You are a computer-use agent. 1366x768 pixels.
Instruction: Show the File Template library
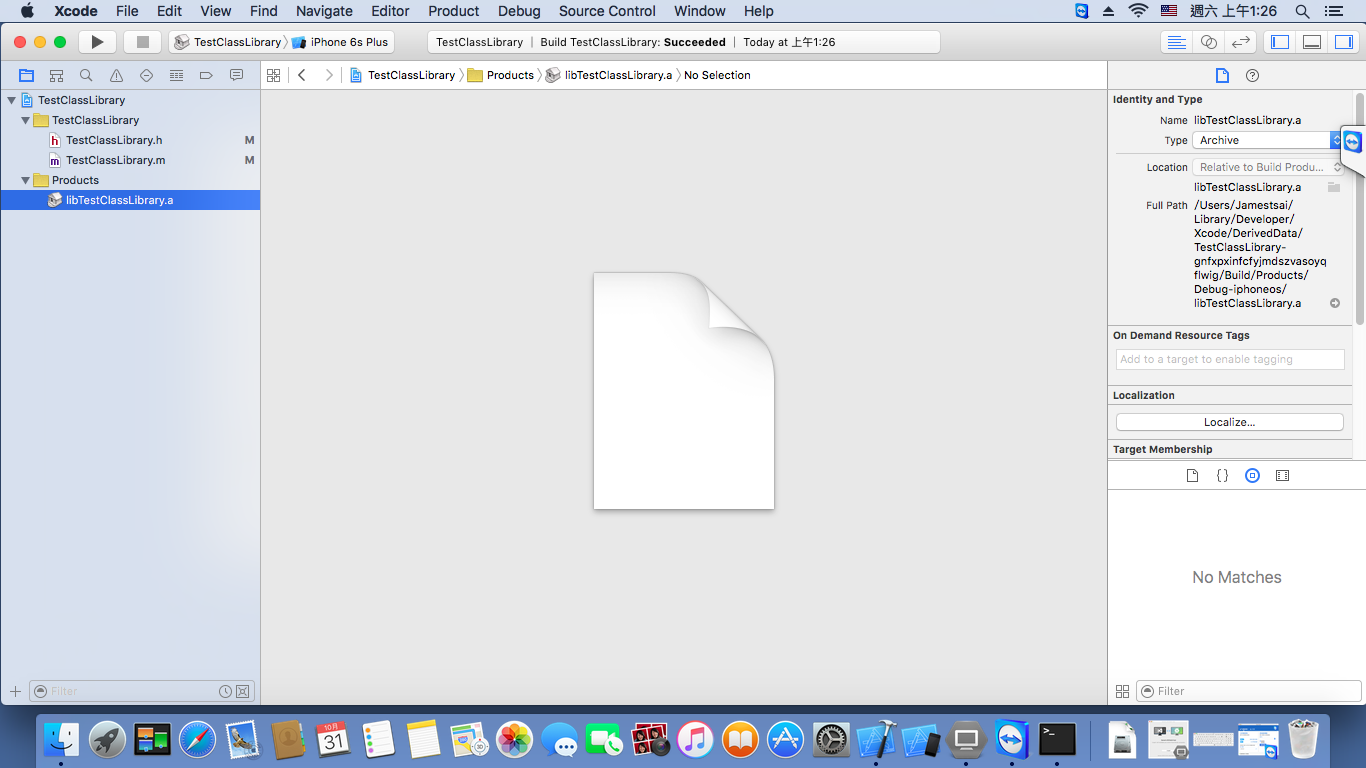(1192, 476)
